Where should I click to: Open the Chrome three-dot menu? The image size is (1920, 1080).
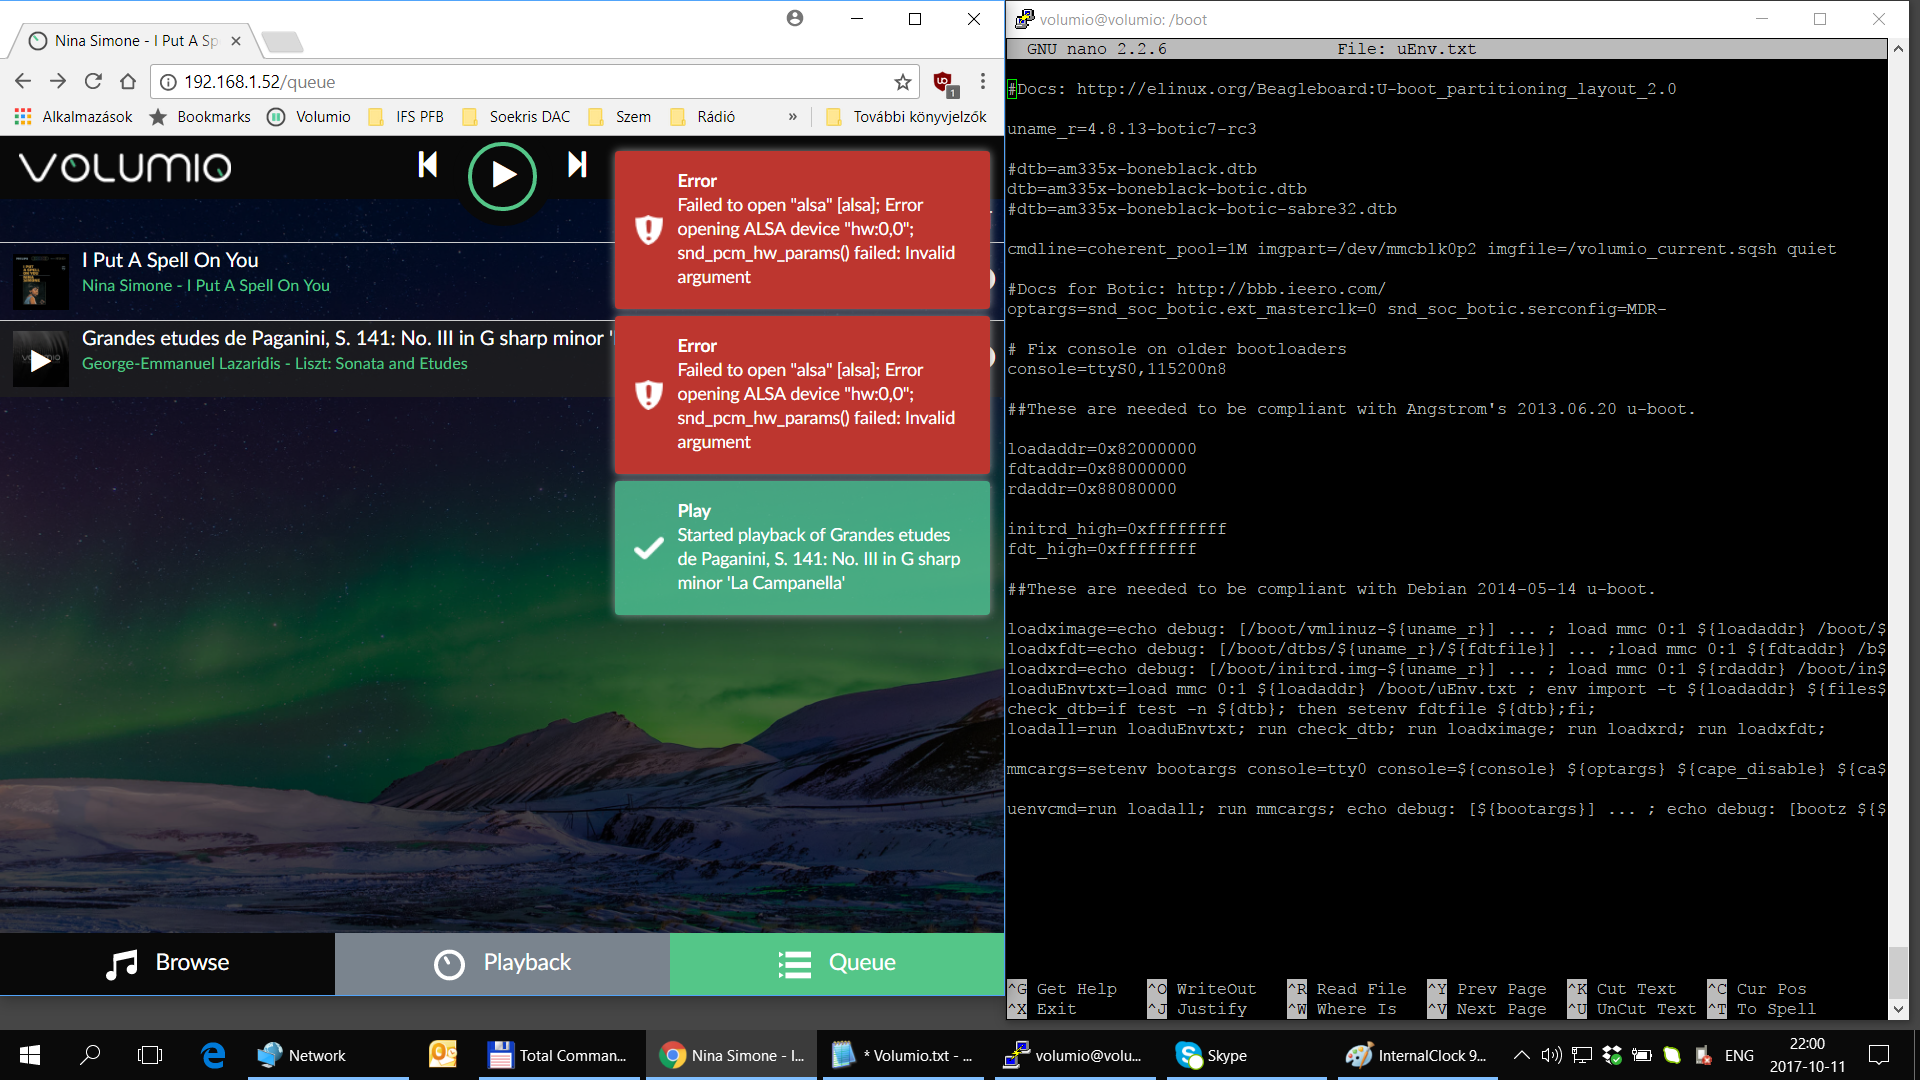click(983, 82)
